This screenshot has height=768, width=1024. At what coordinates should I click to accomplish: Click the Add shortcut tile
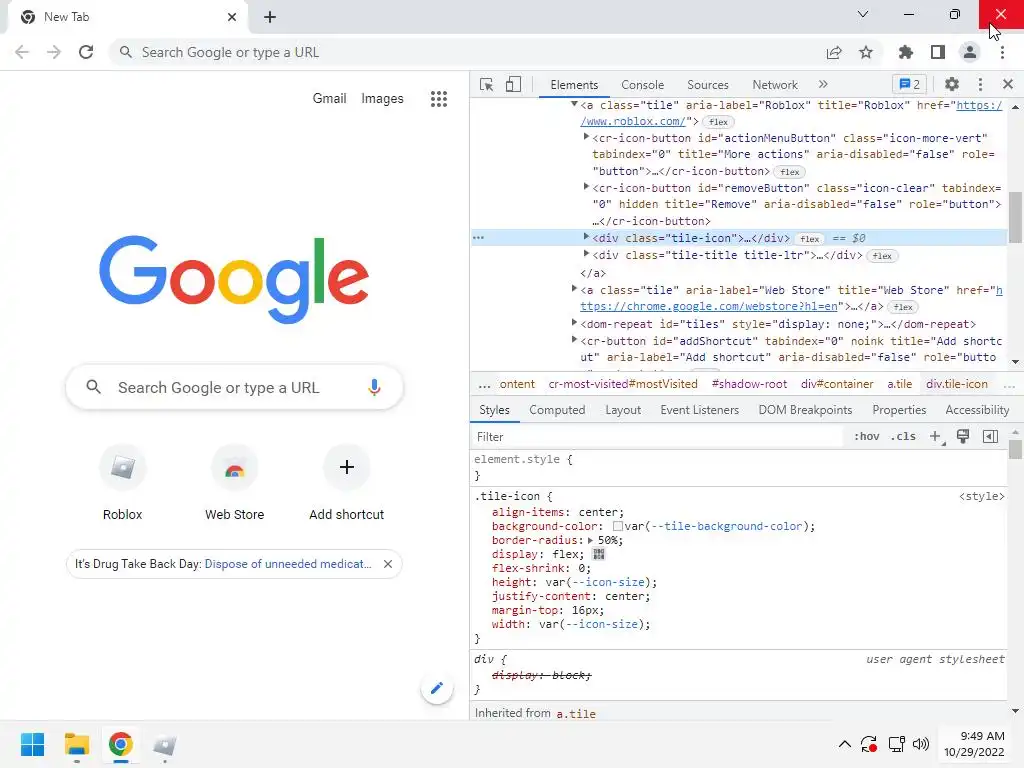347,483
